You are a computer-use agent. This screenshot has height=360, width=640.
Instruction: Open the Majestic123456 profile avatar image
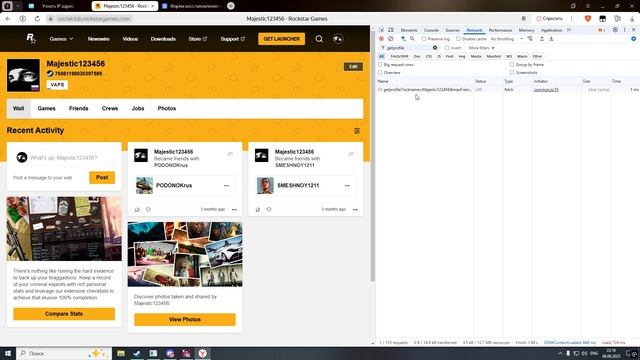23,75
